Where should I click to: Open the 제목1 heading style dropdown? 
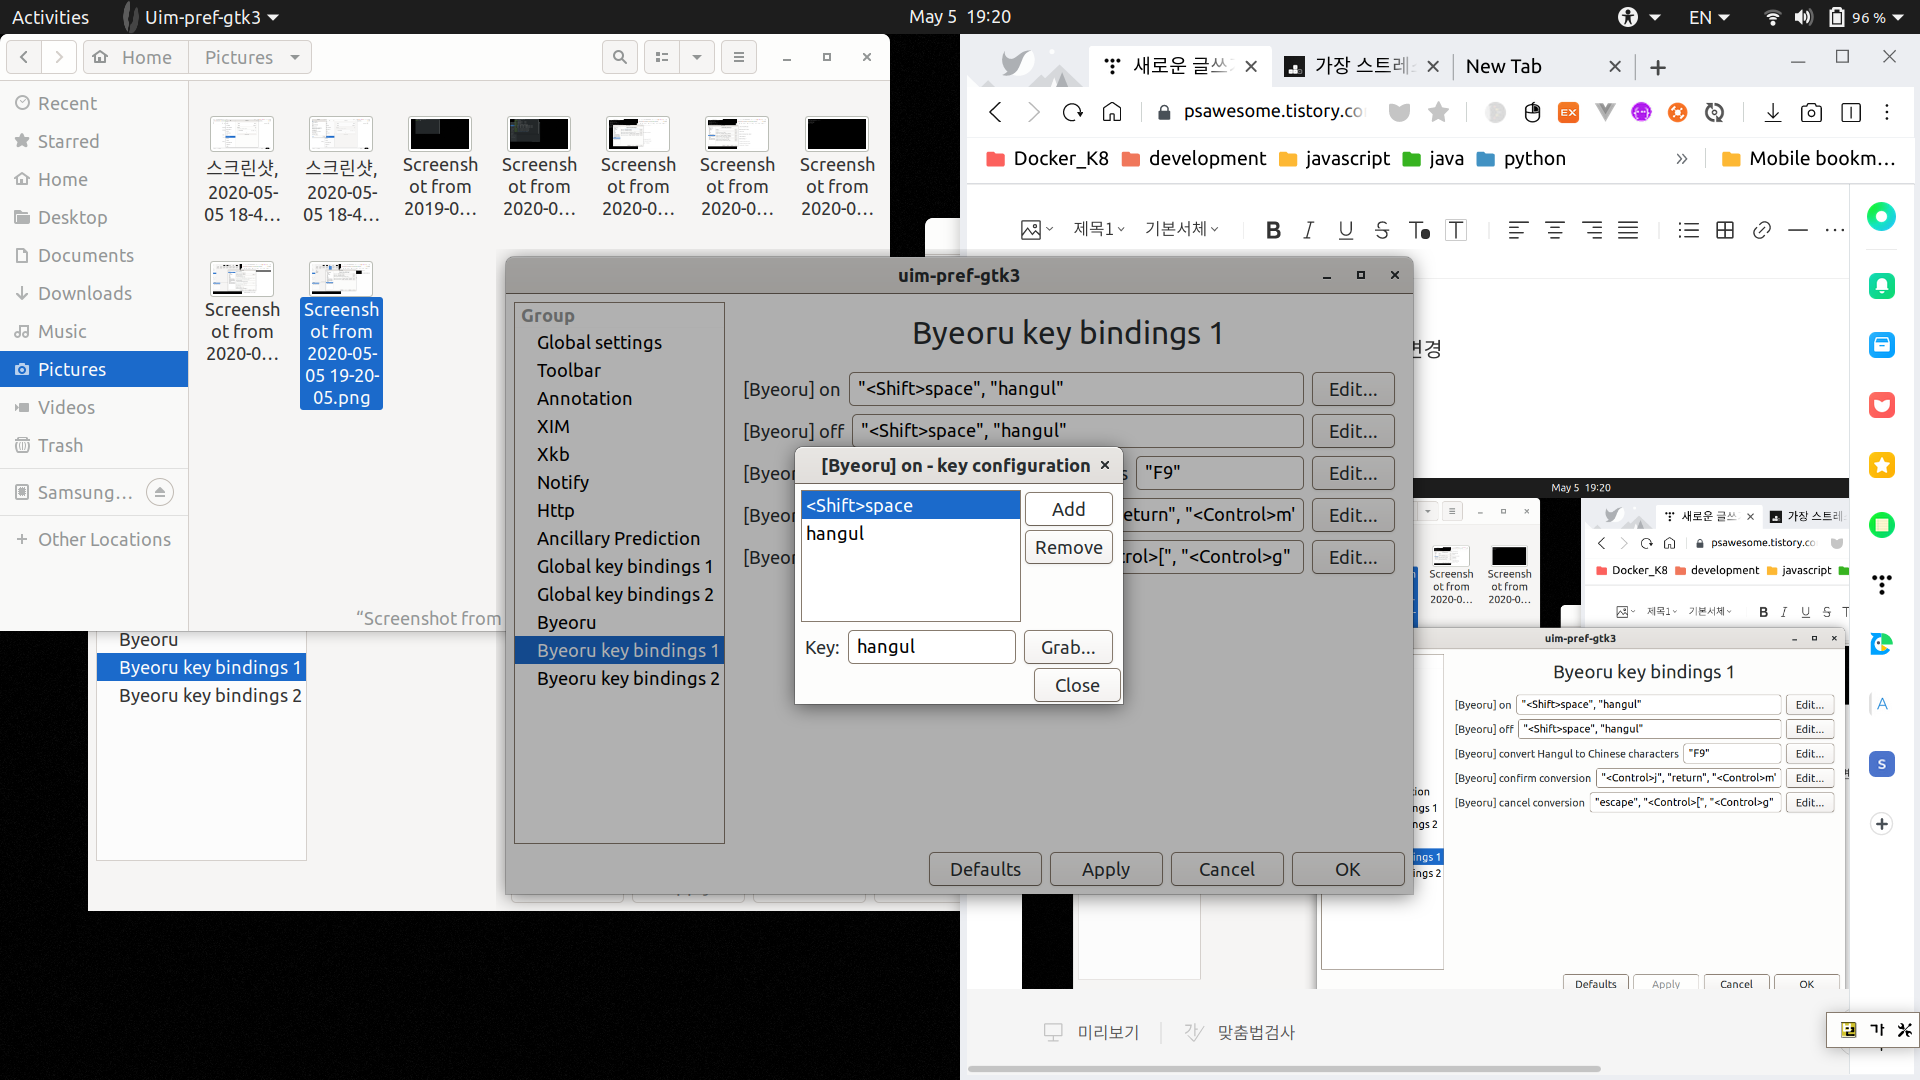point(1099,229)
